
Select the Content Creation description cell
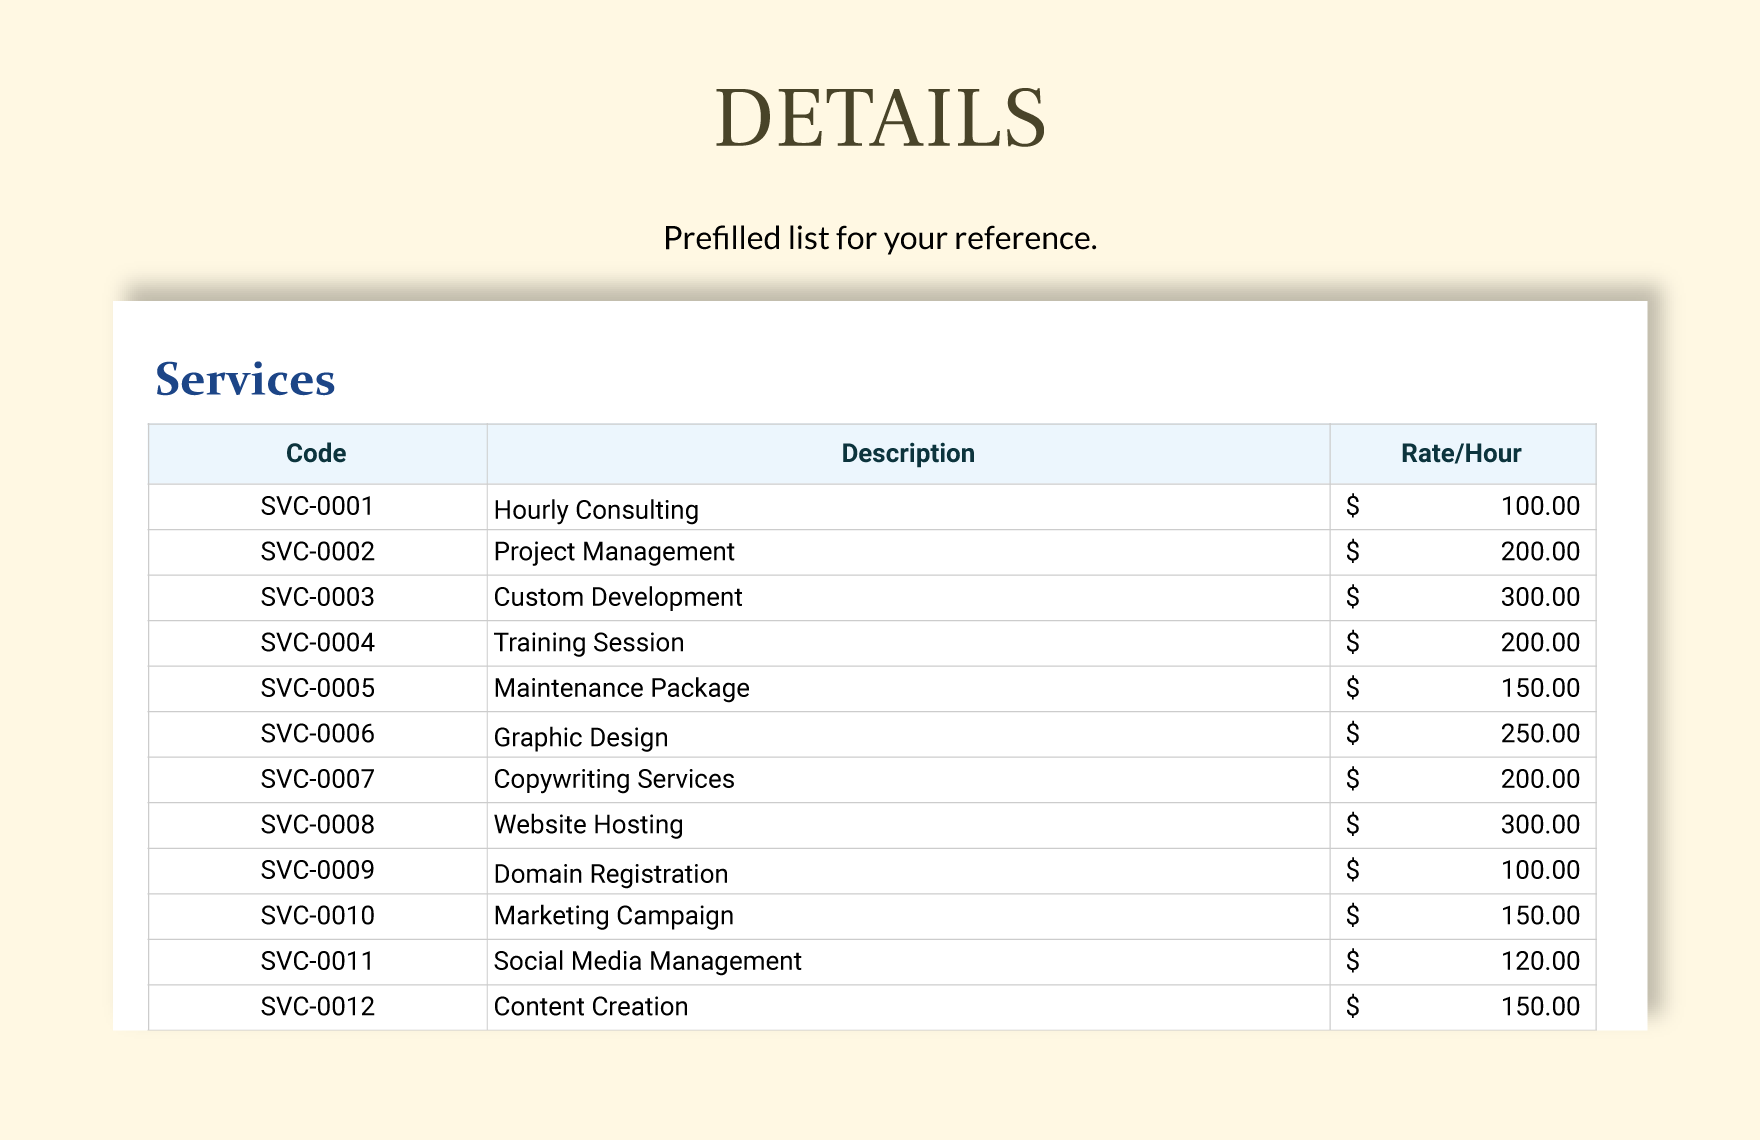point(591,1007)
